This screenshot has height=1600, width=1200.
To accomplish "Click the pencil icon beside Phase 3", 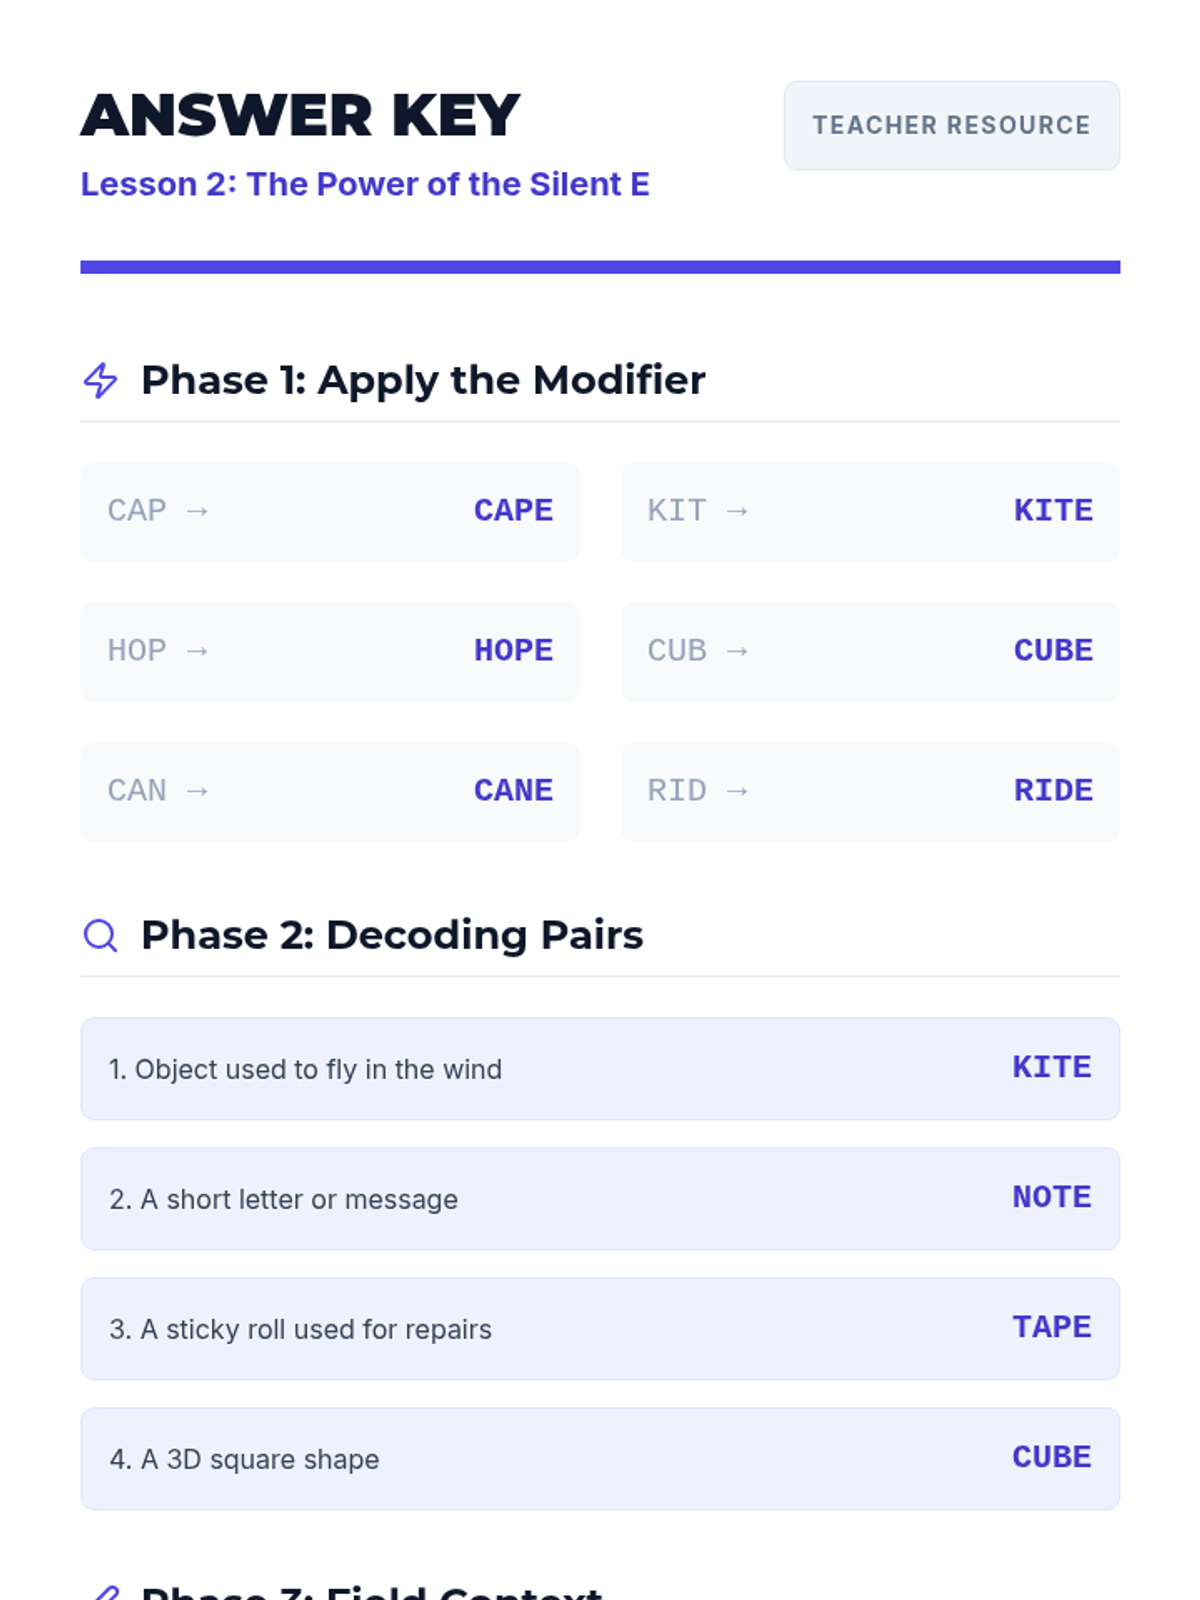I will point(103,1592).
